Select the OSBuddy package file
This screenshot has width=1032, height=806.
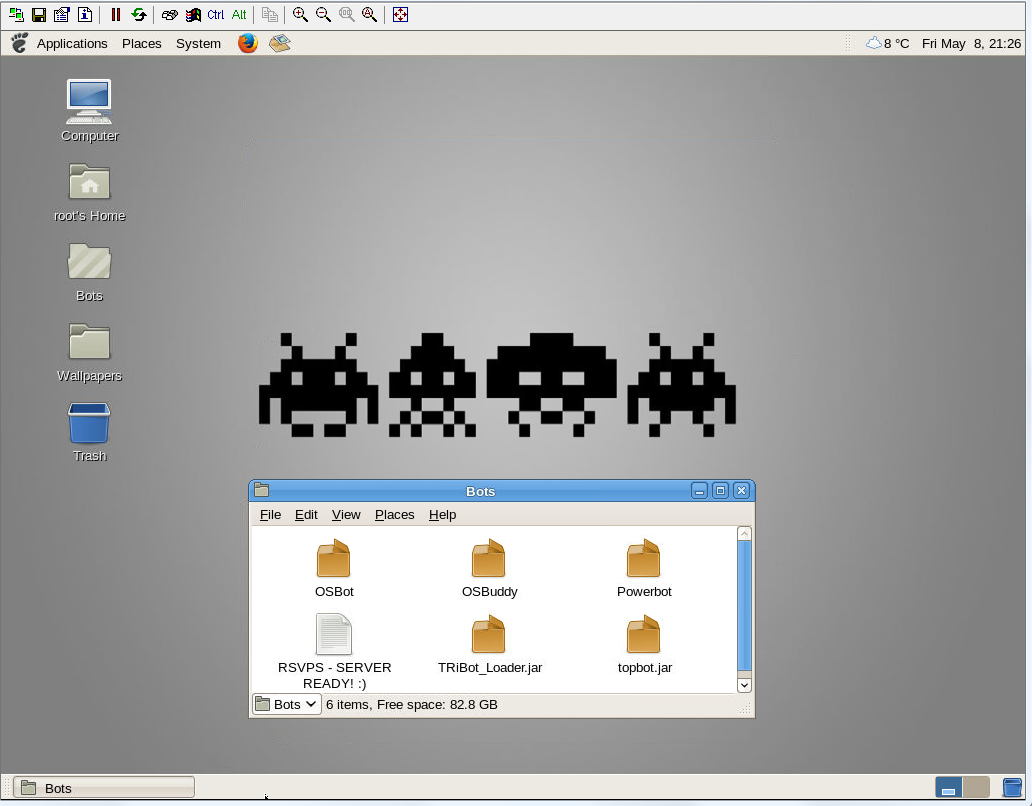[x=489, y=568]
